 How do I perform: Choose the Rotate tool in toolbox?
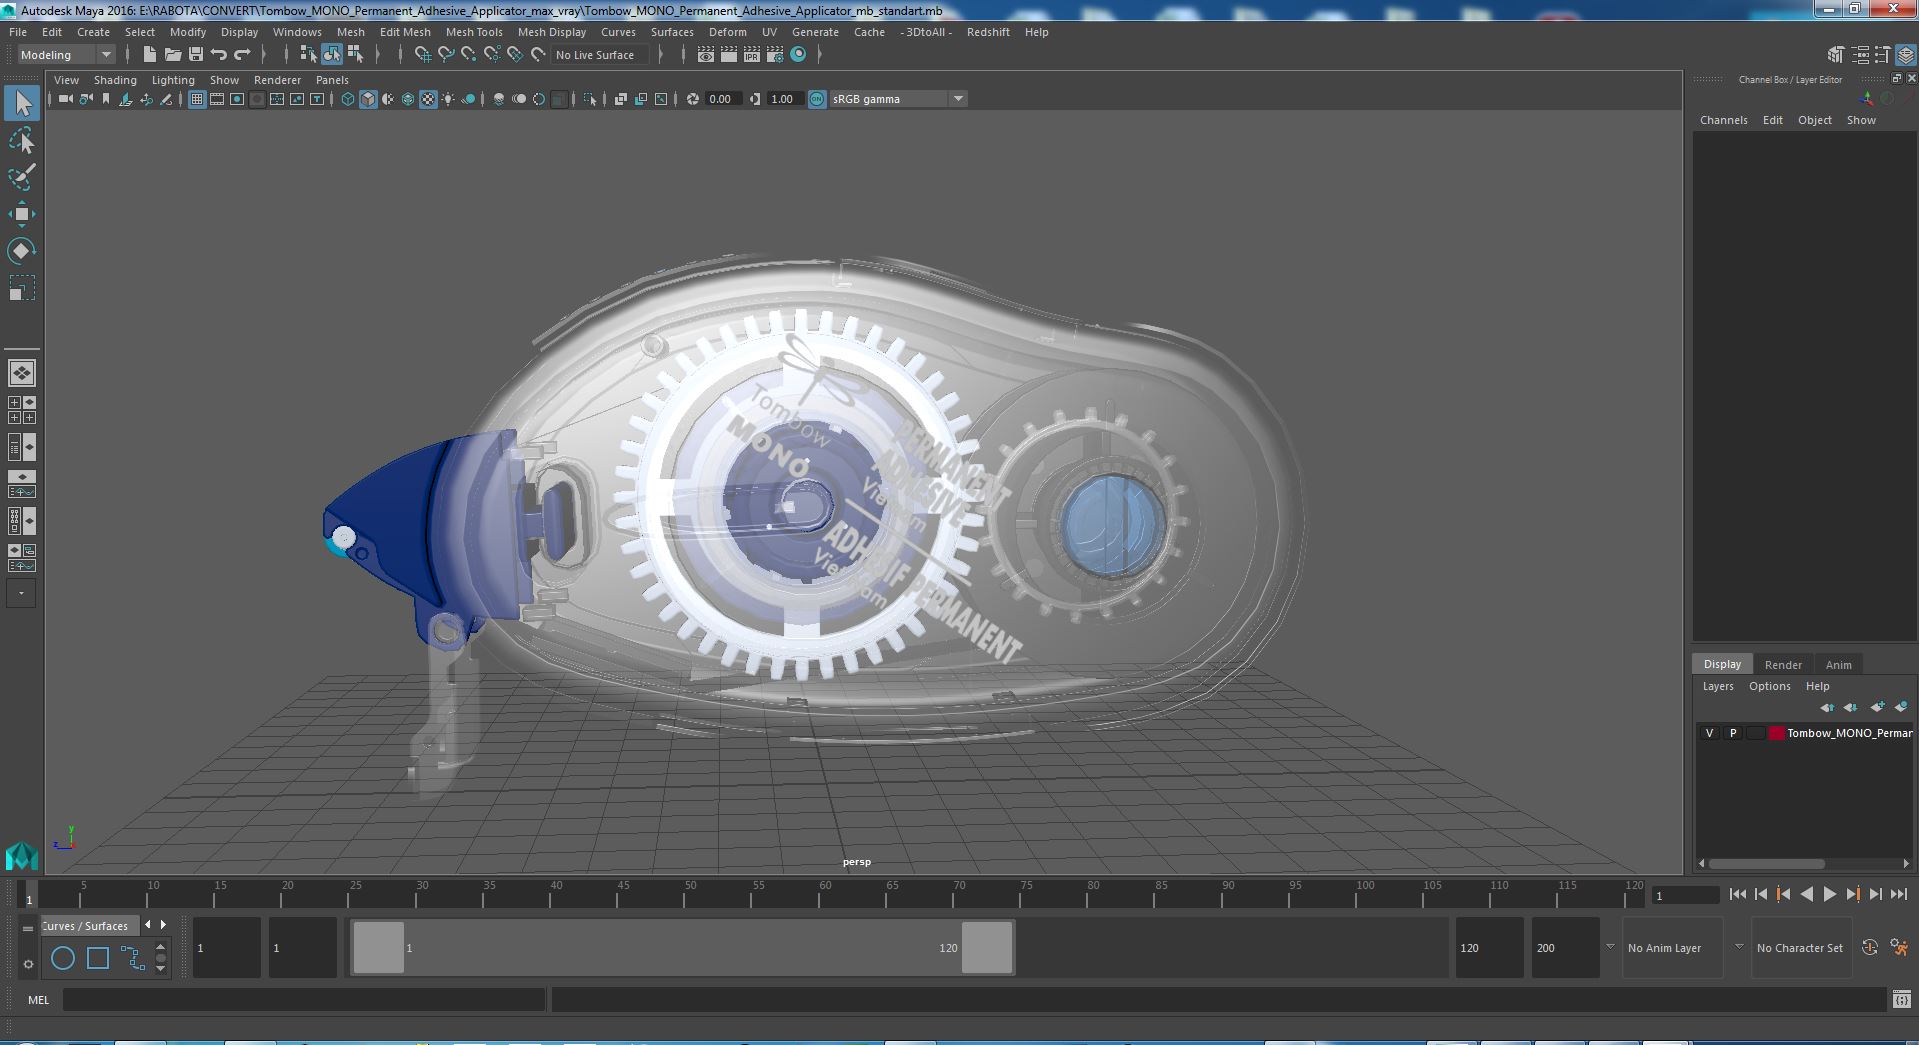(x=22, y=250)
